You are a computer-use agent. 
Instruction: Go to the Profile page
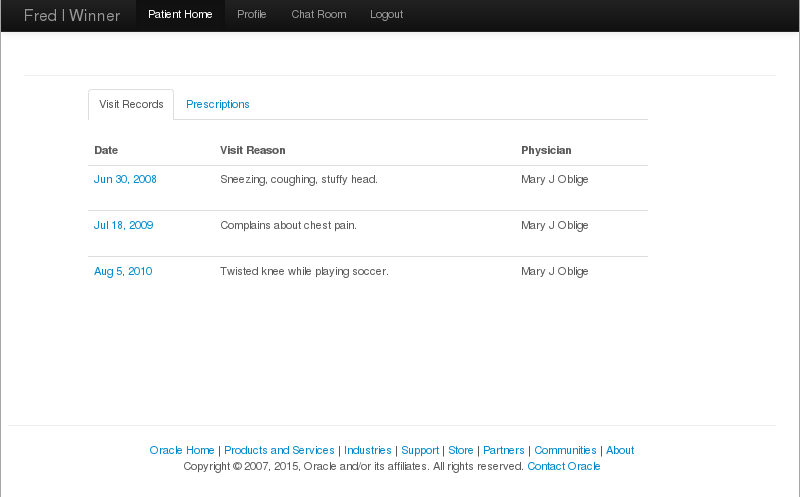(252, 15)
